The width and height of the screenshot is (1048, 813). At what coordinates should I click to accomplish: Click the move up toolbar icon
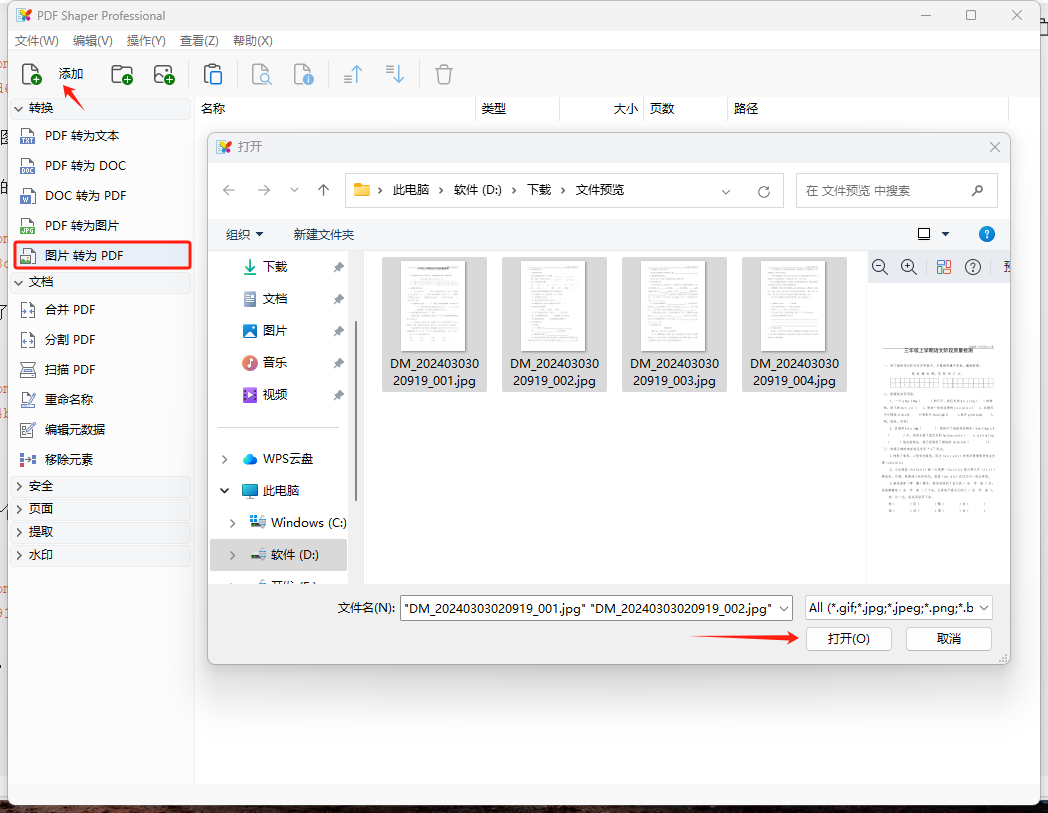click(353, 74)
